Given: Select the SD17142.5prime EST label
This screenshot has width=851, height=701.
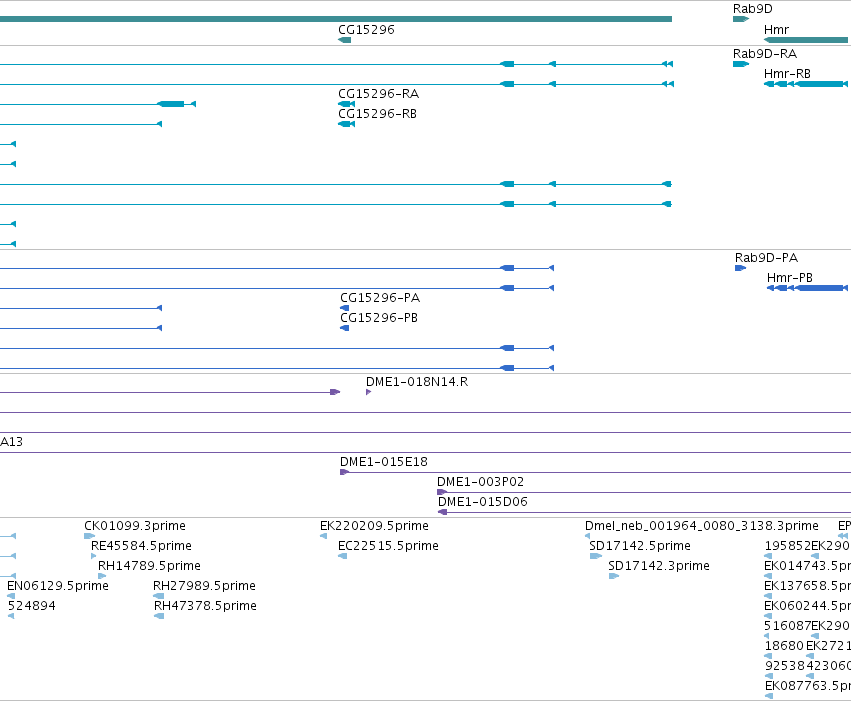Looking at the screenshot, I should pyautogui.click(x=640, y=546).
